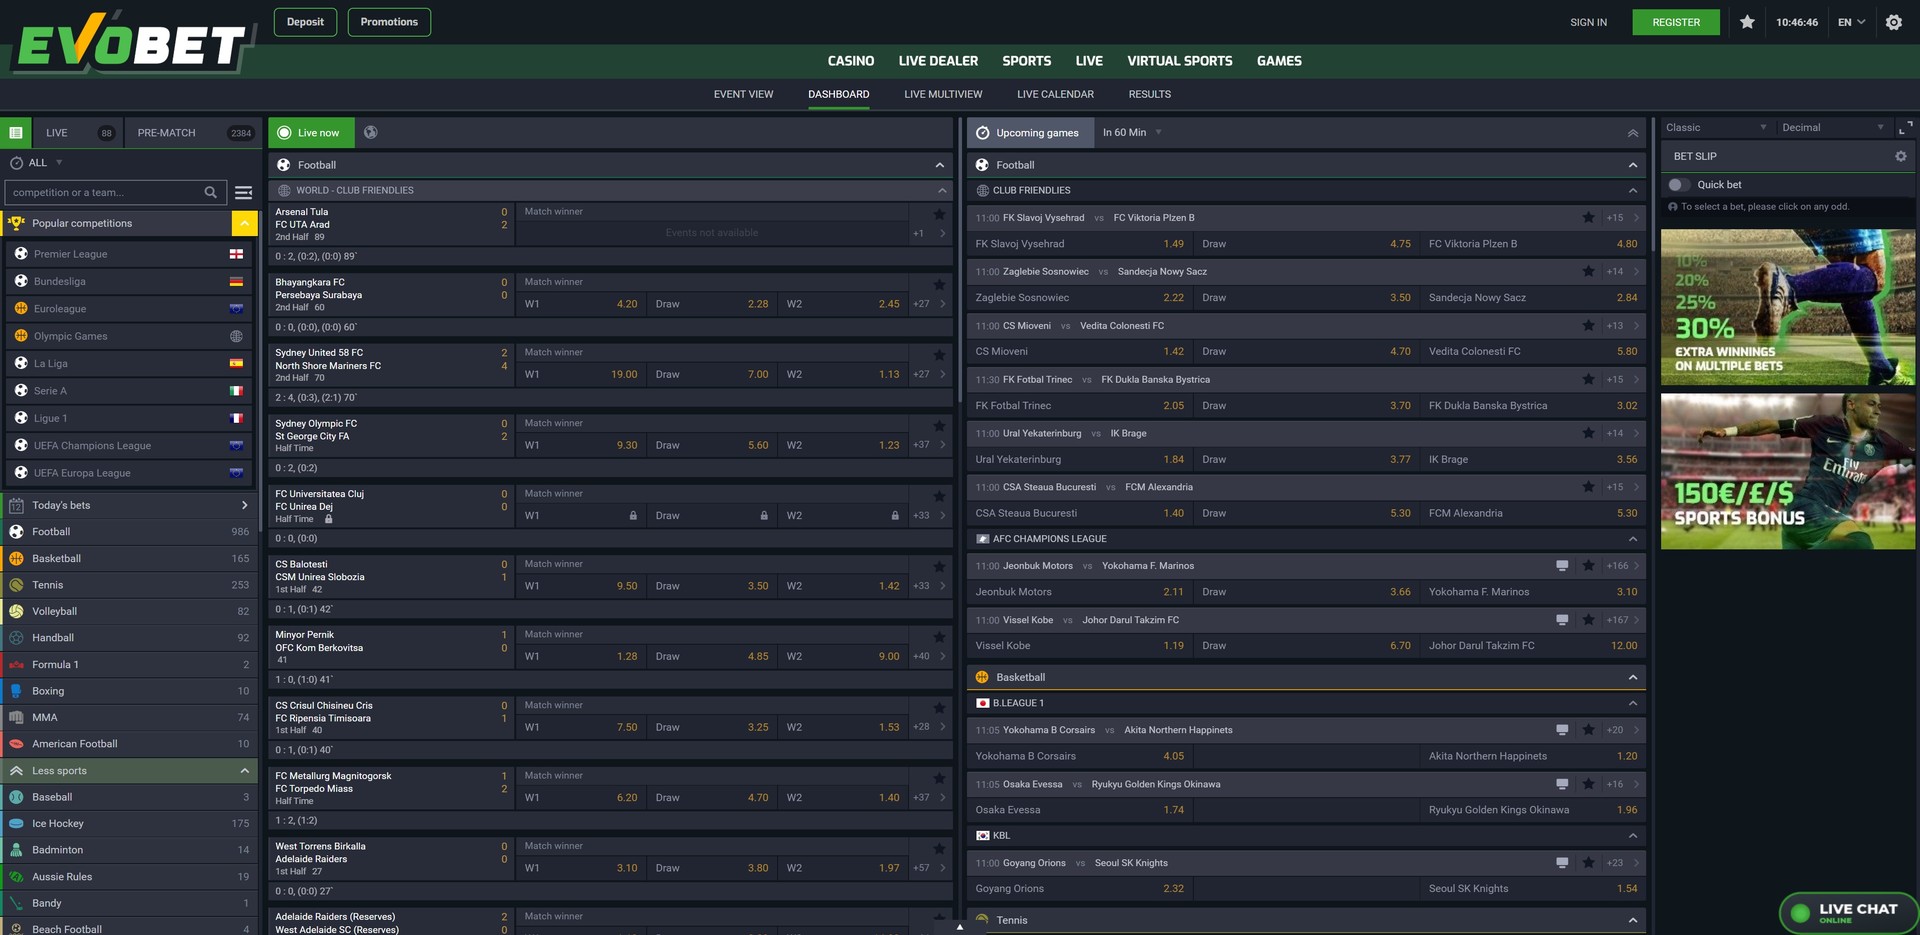The image size is (1920, 935).
Task: Open the CASINO menu
Action: point(851,61)
